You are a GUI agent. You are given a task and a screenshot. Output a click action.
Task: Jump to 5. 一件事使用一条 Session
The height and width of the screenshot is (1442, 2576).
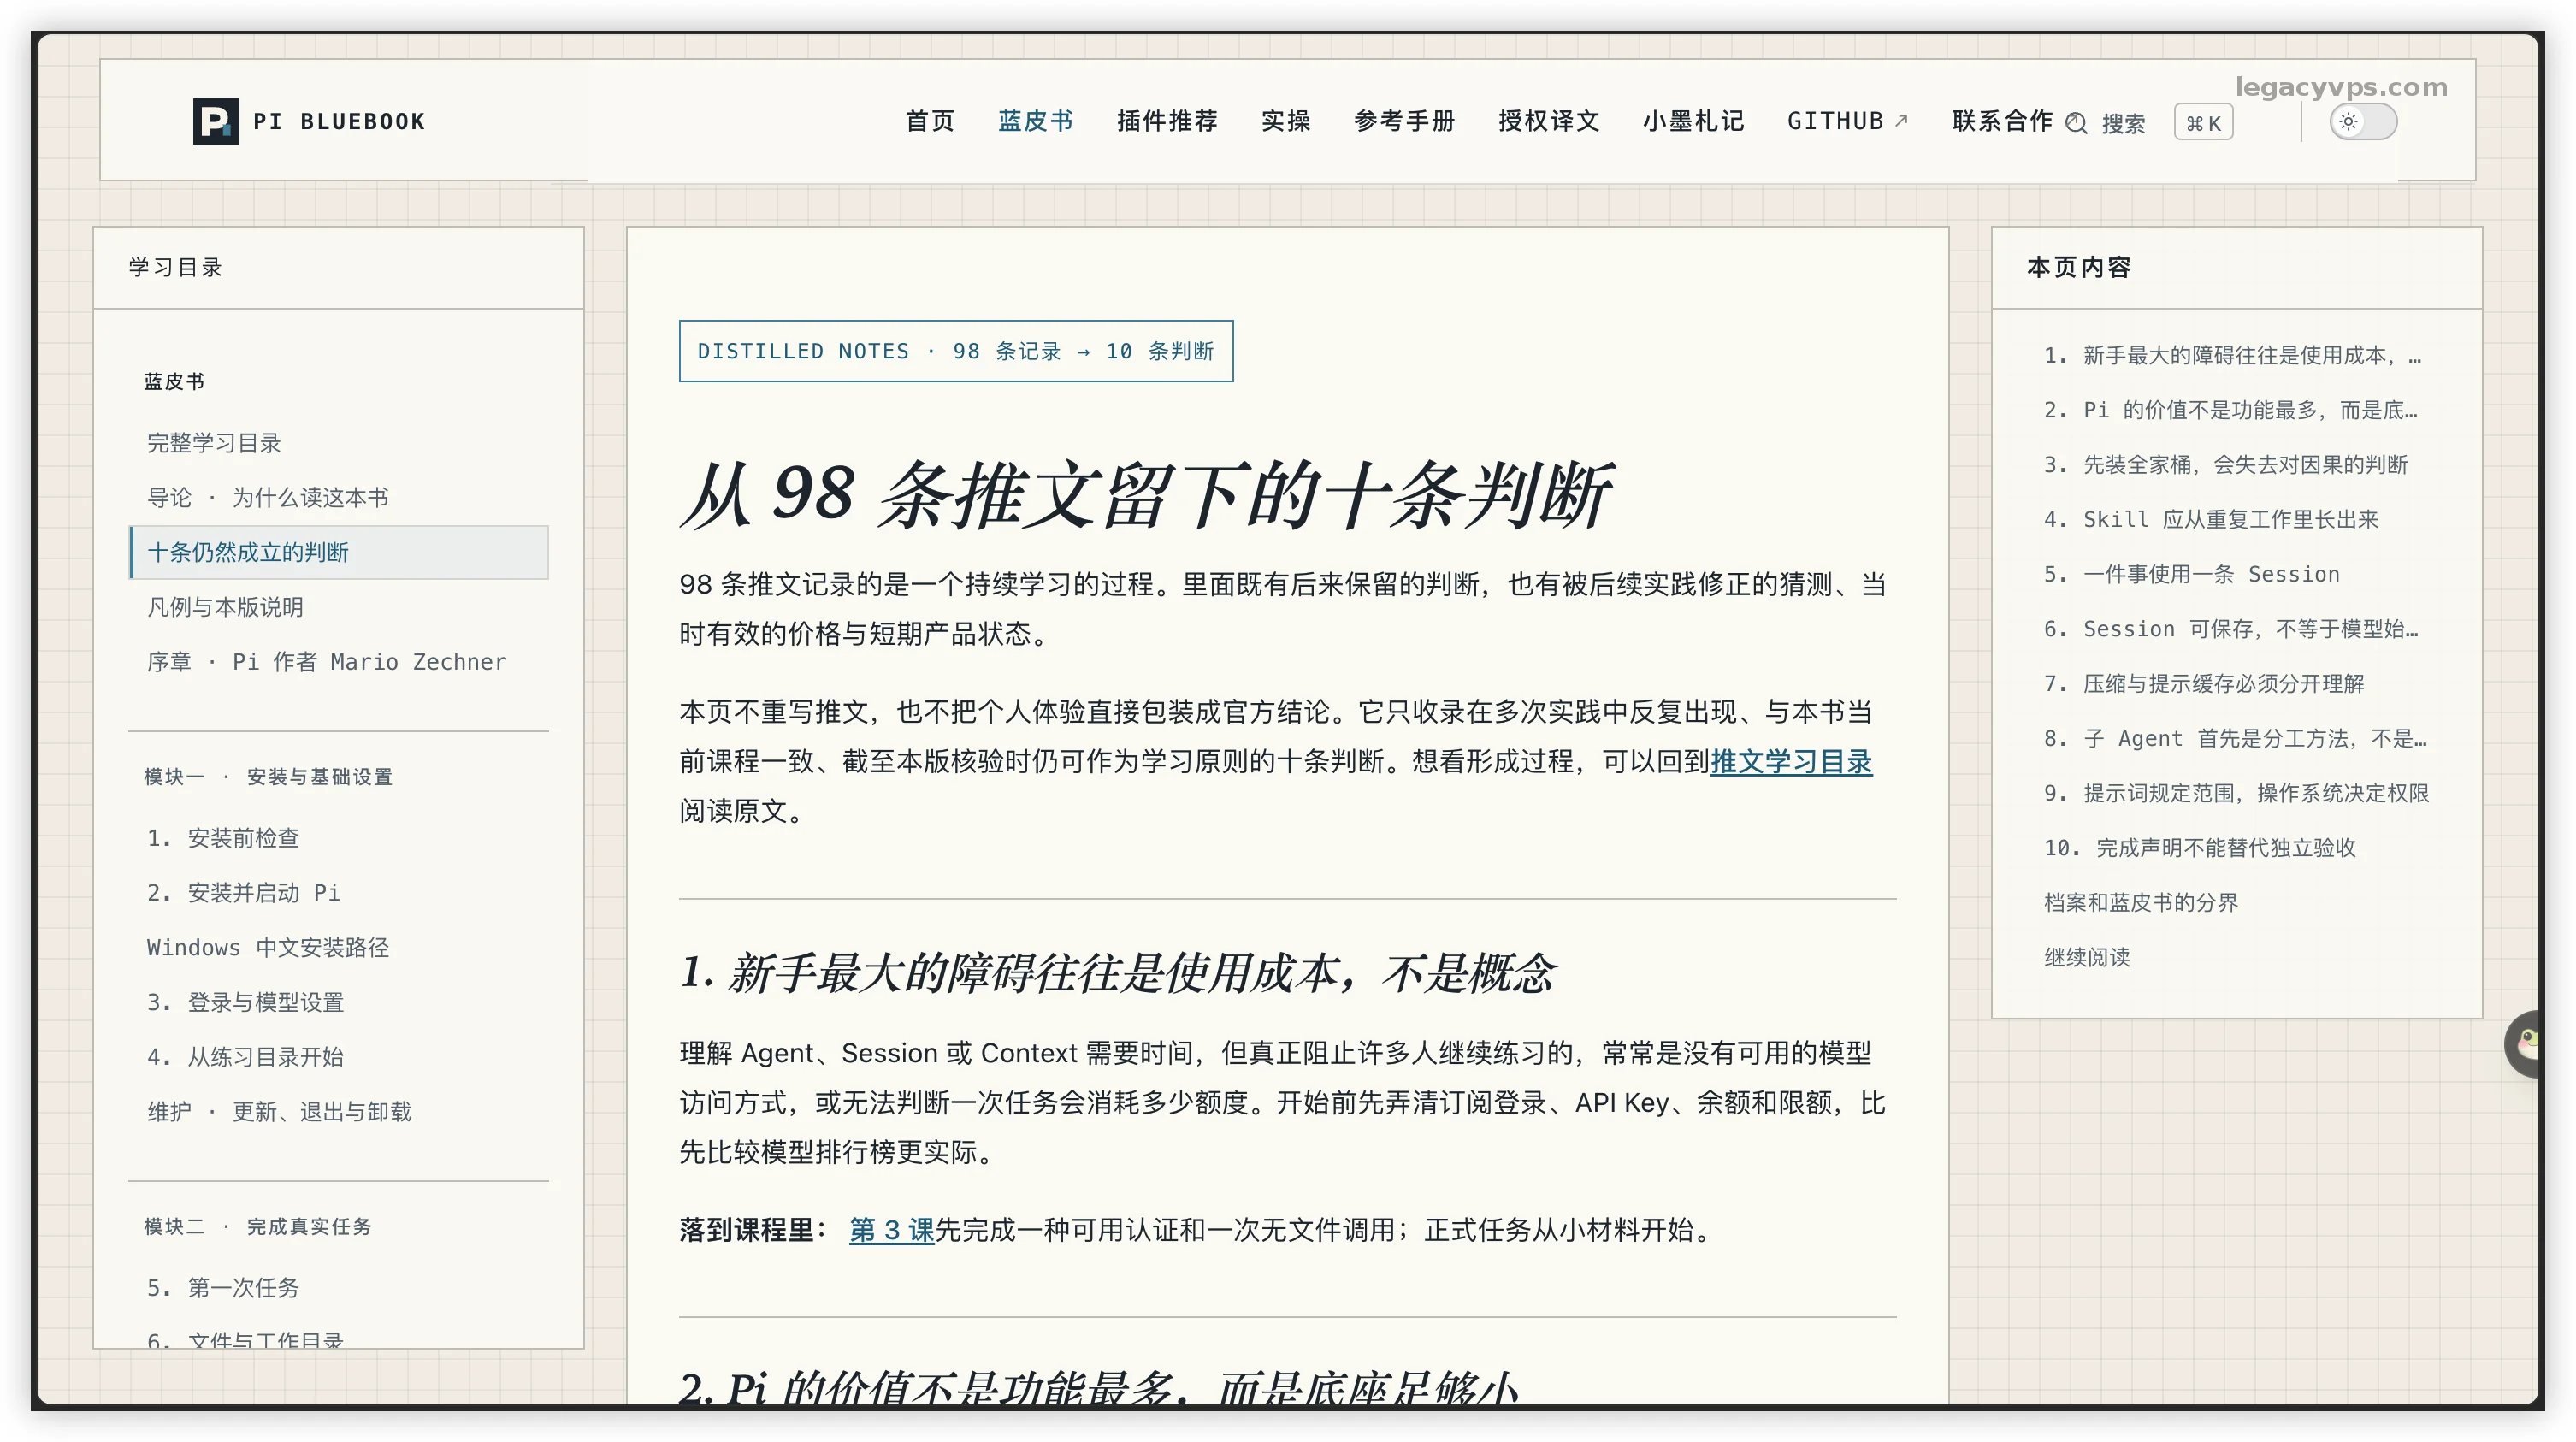pyautogui.click(x=2192, y=574)
